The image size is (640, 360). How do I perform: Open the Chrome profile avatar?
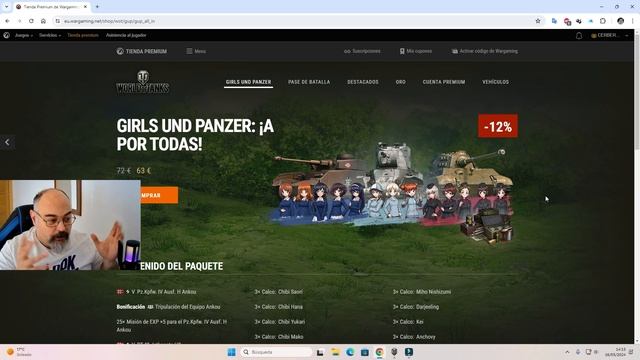(620, 21)
